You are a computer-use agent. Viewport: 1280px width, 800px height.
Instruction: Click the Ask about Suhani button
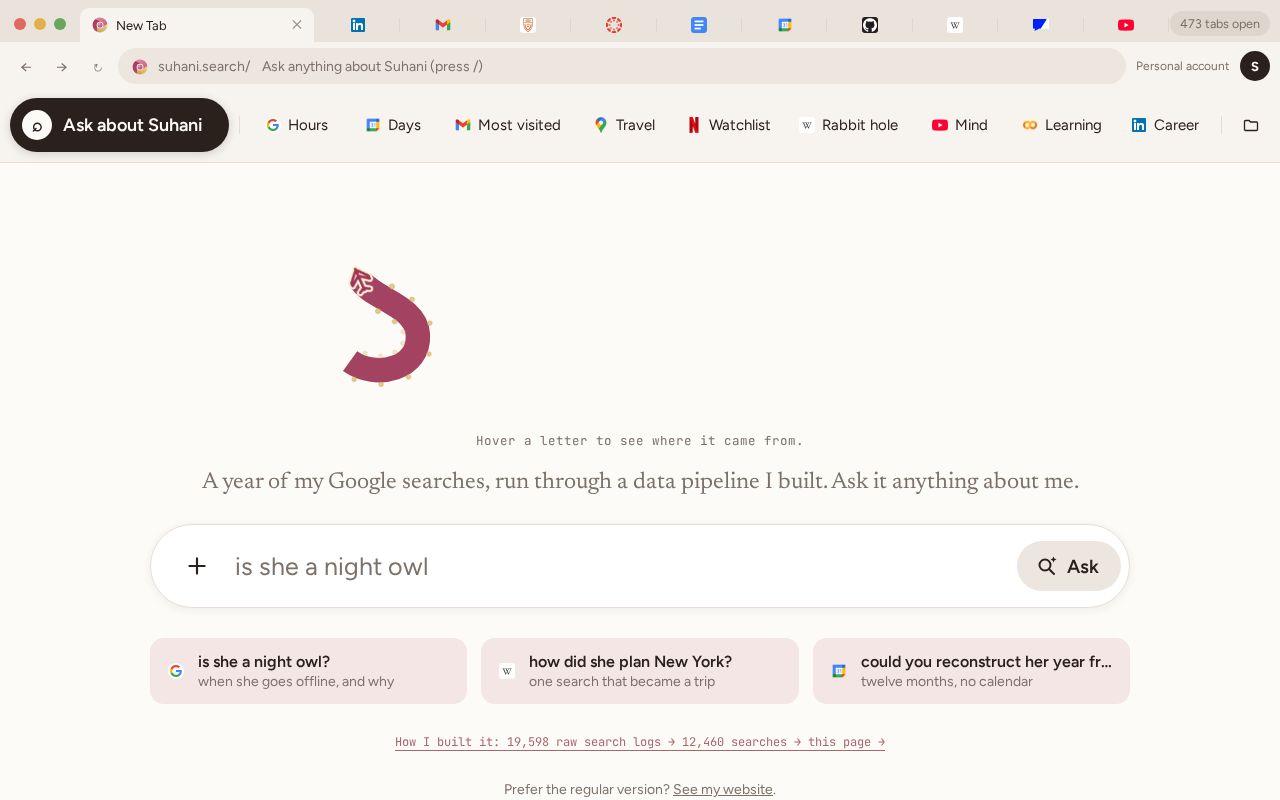119,125
